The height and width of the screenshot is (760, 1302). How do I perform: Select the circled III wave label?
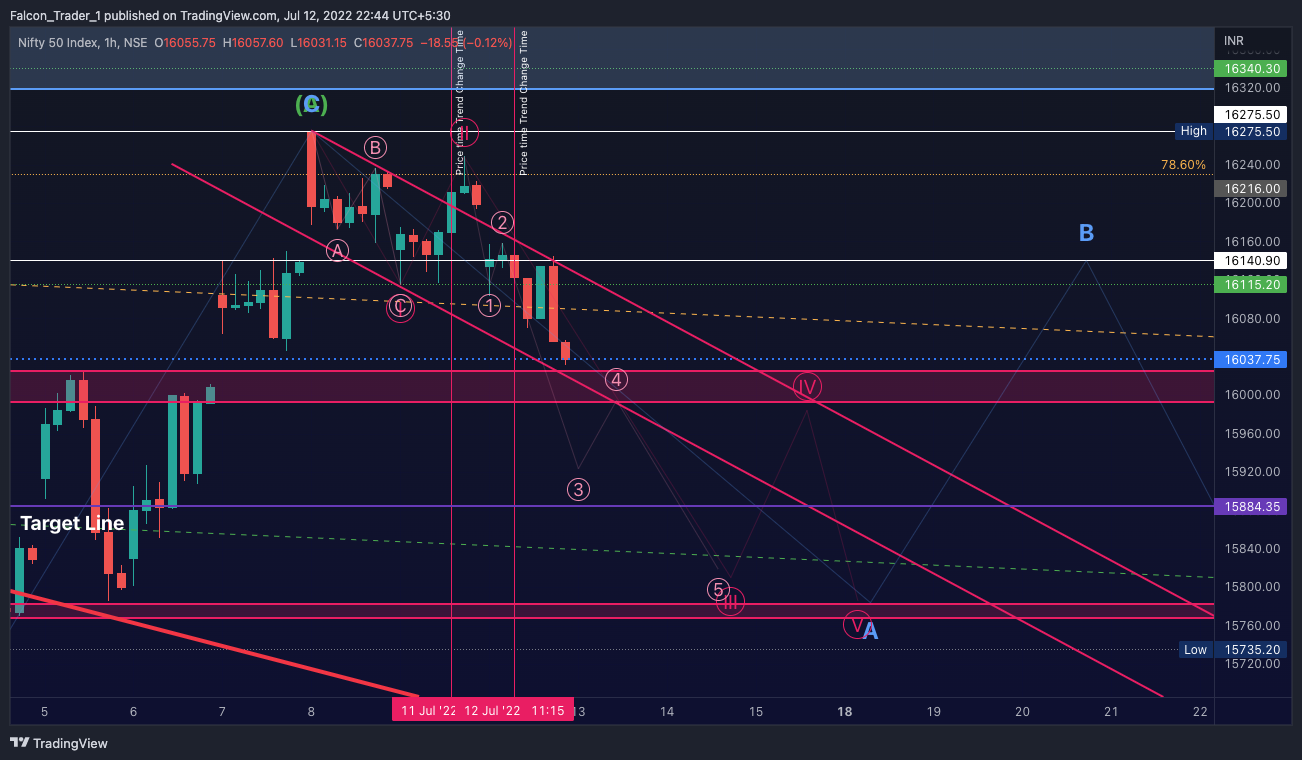coord(731,602)
